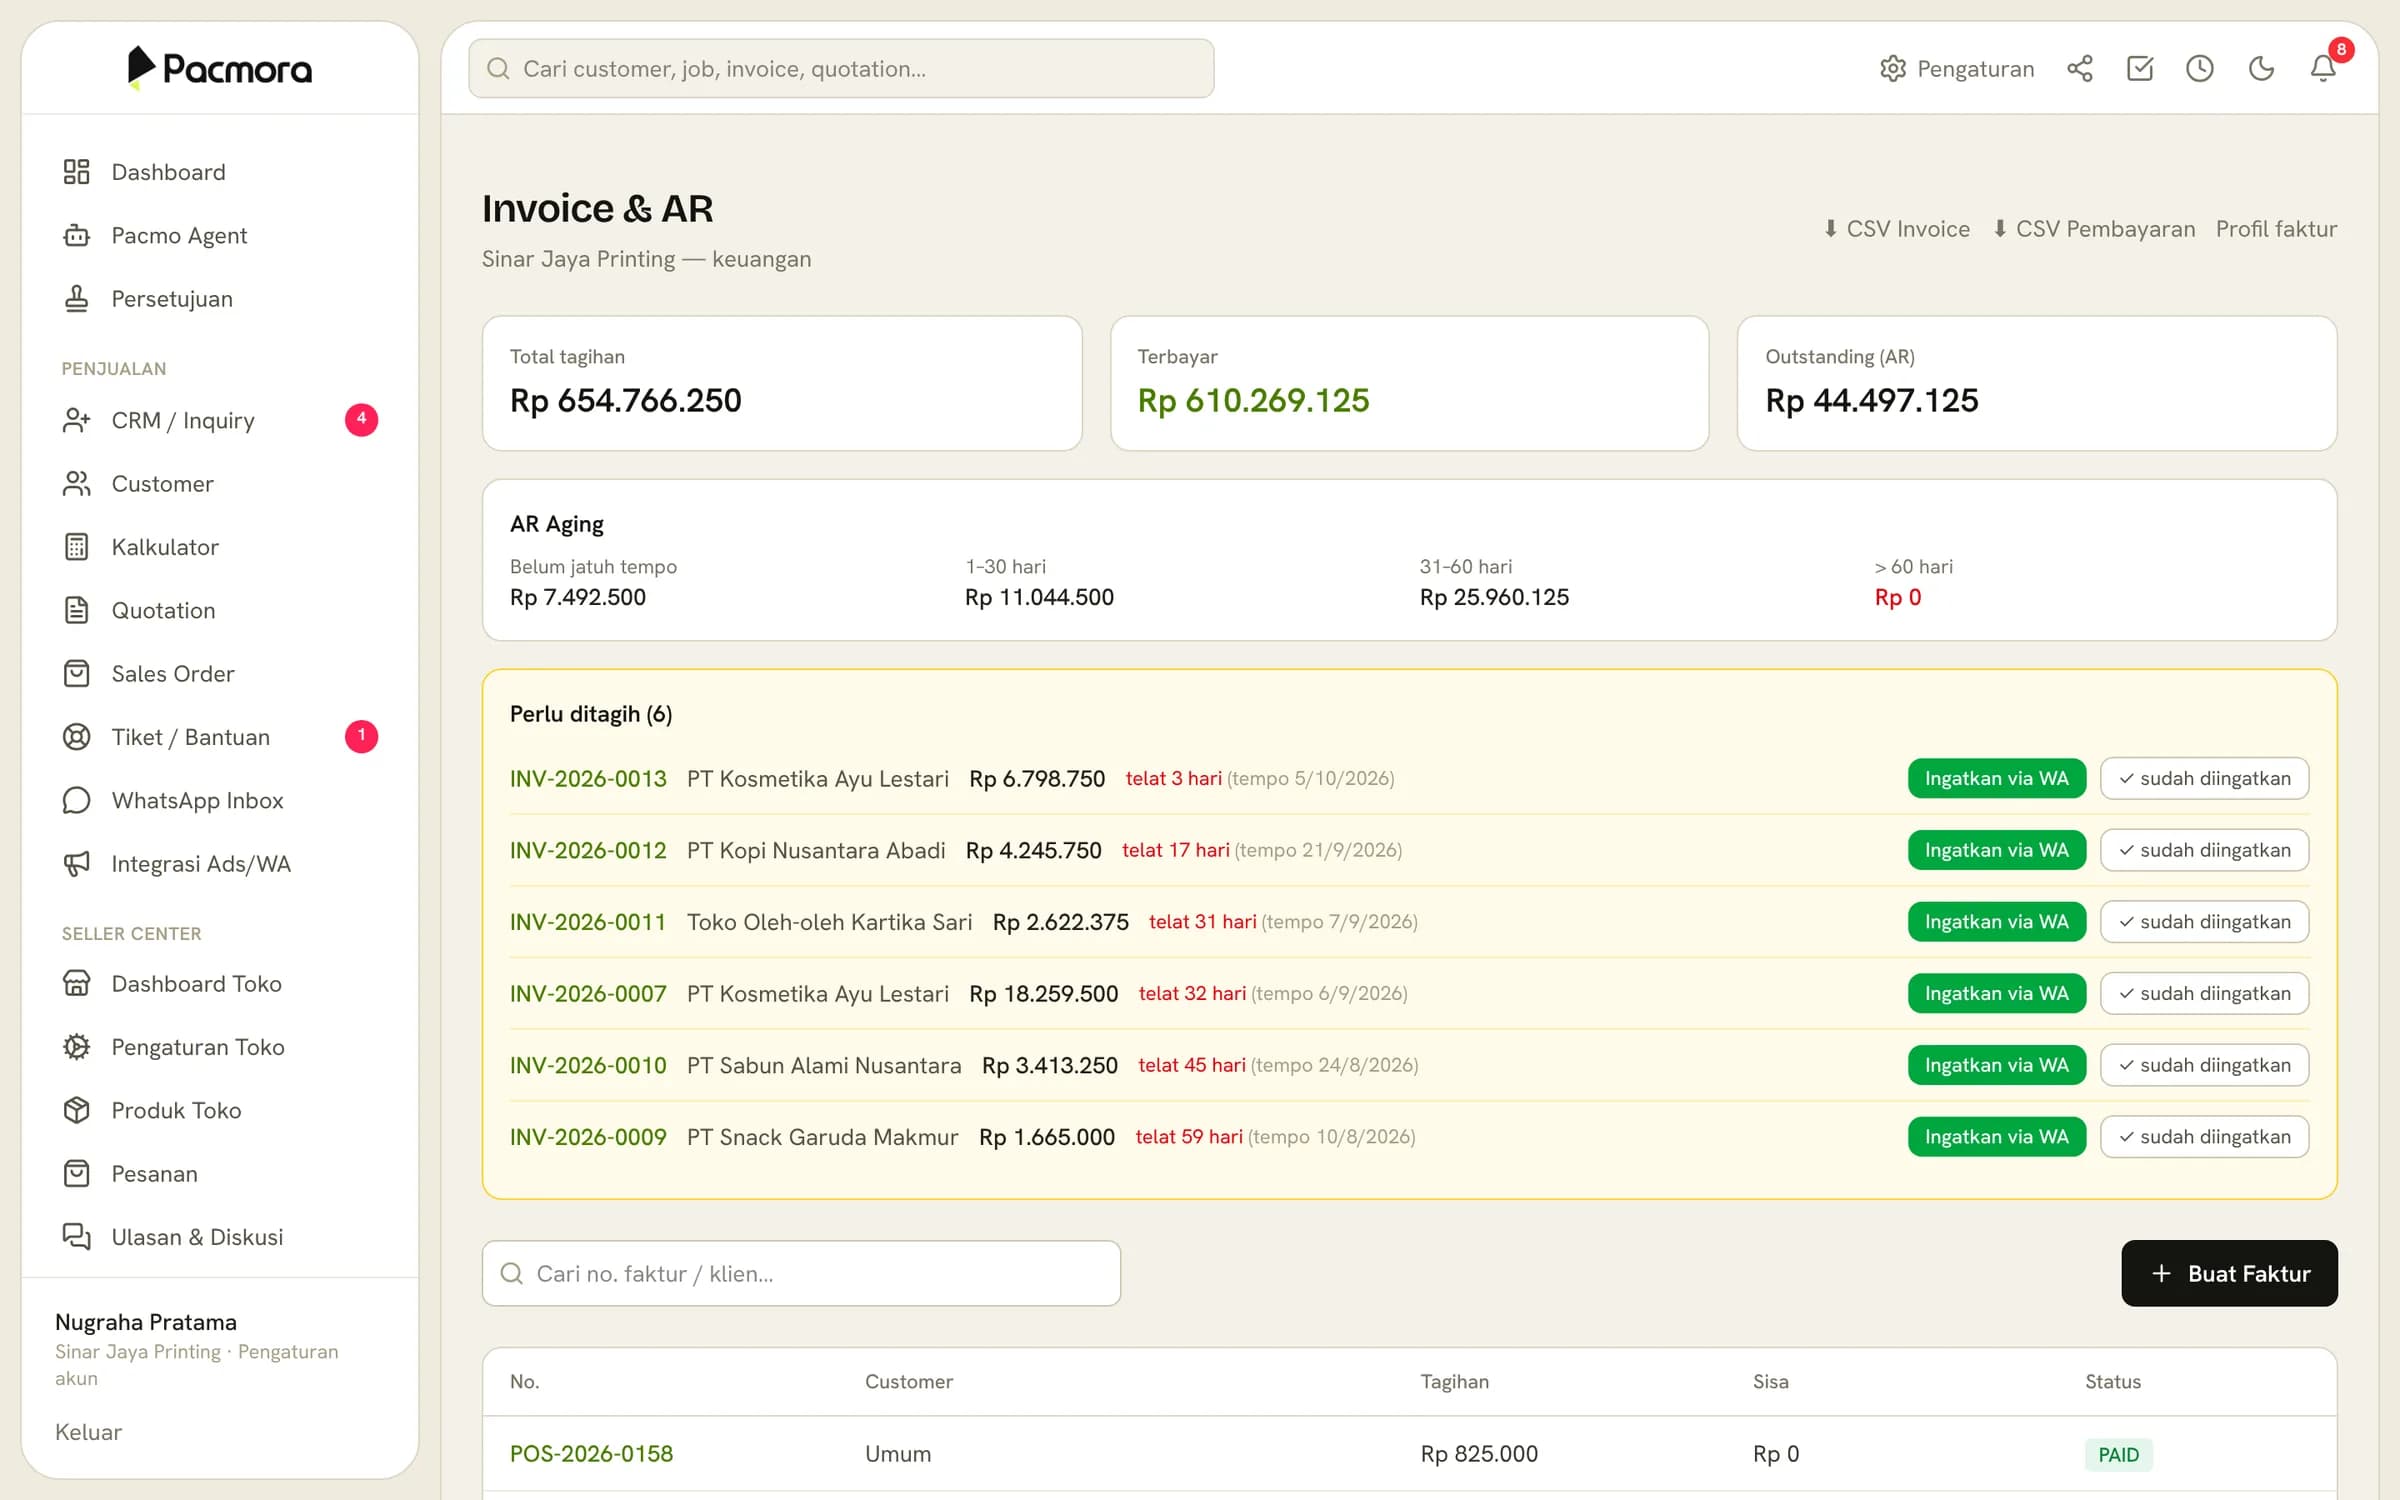Mark INV-2026-0009 as sudah diingatkan
2400x1500 pixels.
pos(2205,1137)
